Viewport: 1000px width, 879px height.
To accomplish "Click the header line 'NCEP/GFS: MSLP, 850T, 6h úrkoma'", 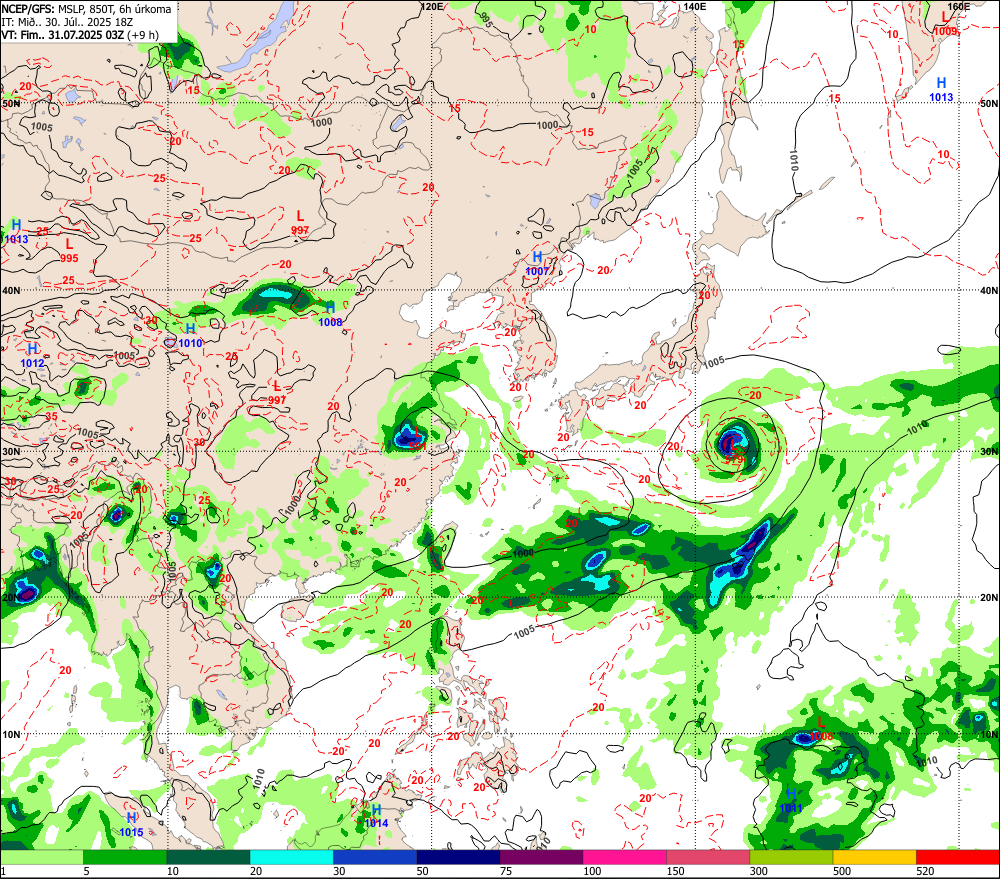I will pyautogui.click(x=87, y=9).
